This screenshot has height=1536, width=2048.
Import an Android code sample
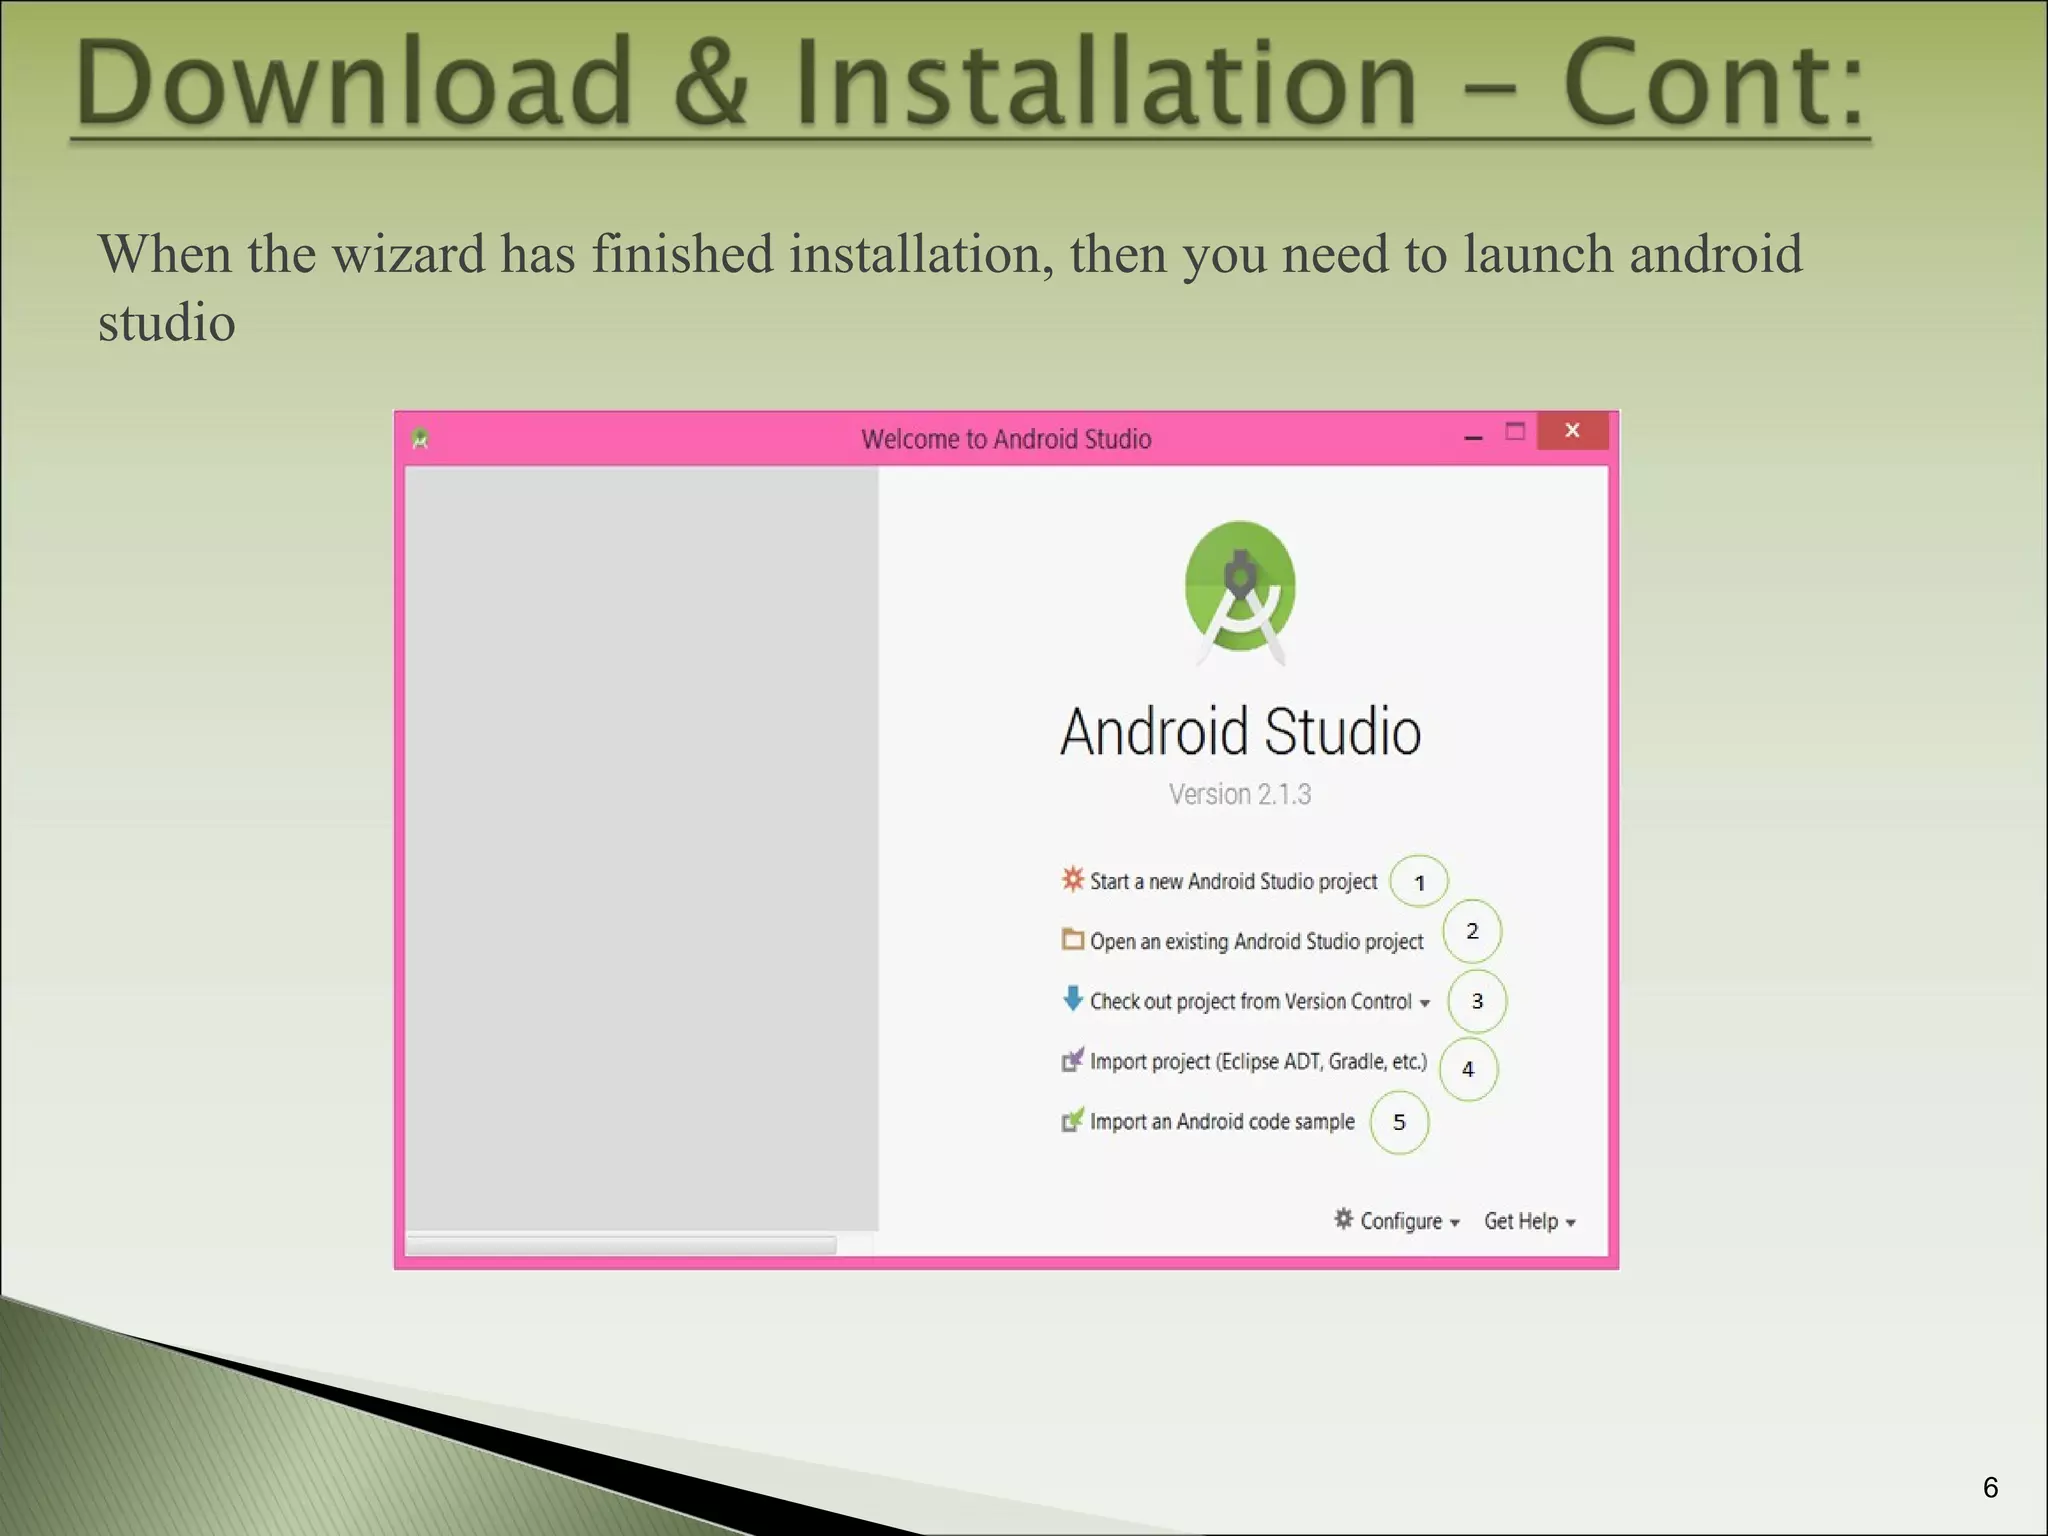(x=1222, y=1121)
